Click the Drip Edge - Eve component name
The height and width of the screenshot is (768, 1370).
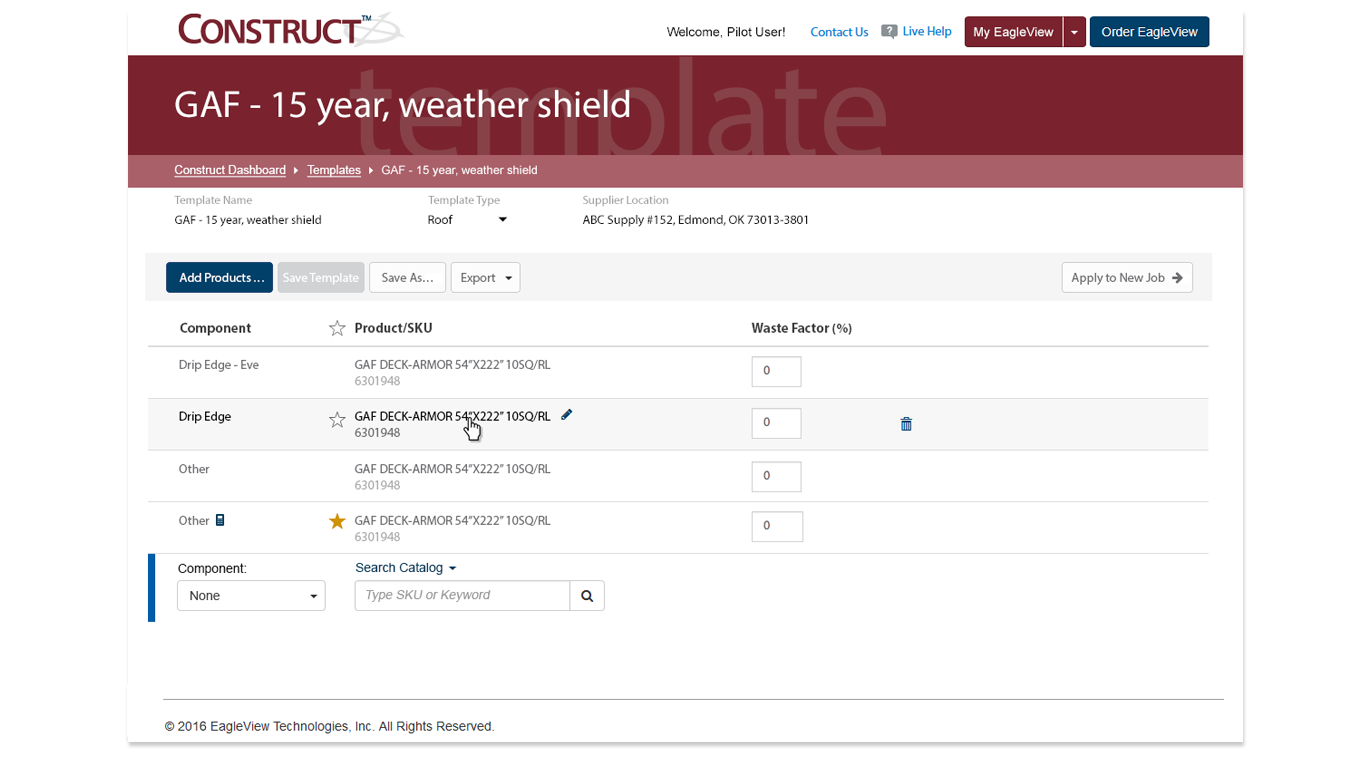click(x=219, y=365)
